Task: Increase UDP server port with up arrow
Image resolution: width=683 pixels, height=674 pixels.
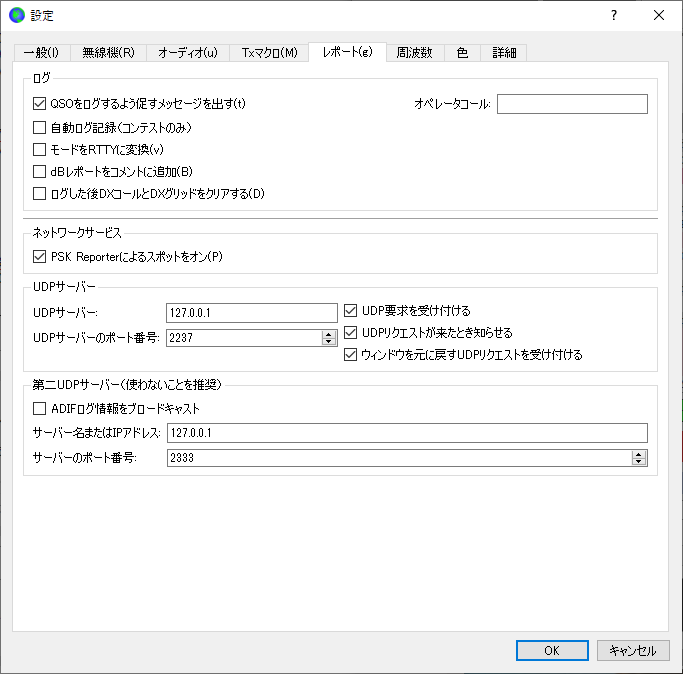Action: [329, 334]
